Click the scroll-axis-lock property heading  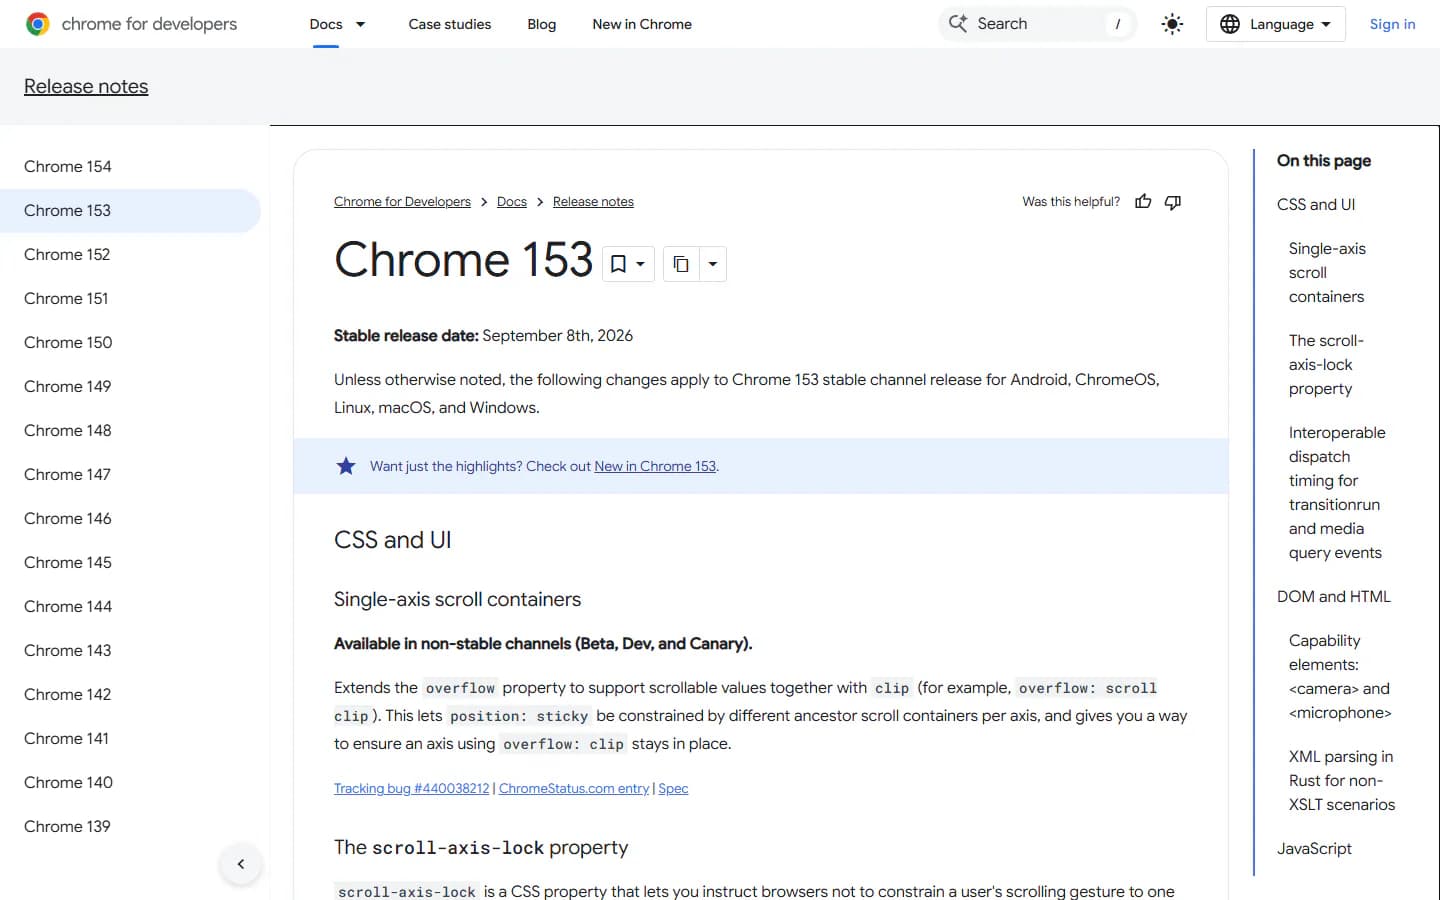[x=481, y=848]
